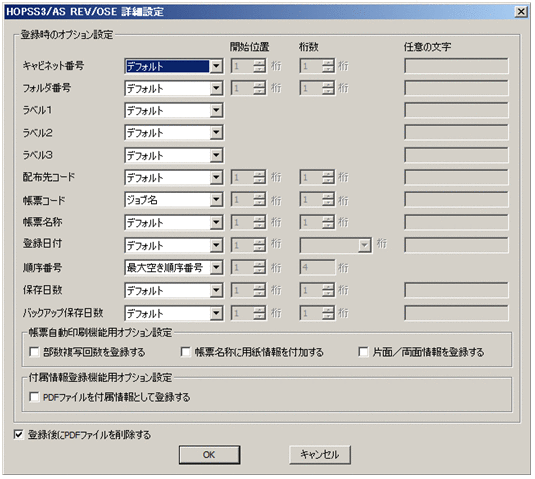Click バックアップ保存日数 digits count spinner
This screenshot has height=479, width=535.
317,313
